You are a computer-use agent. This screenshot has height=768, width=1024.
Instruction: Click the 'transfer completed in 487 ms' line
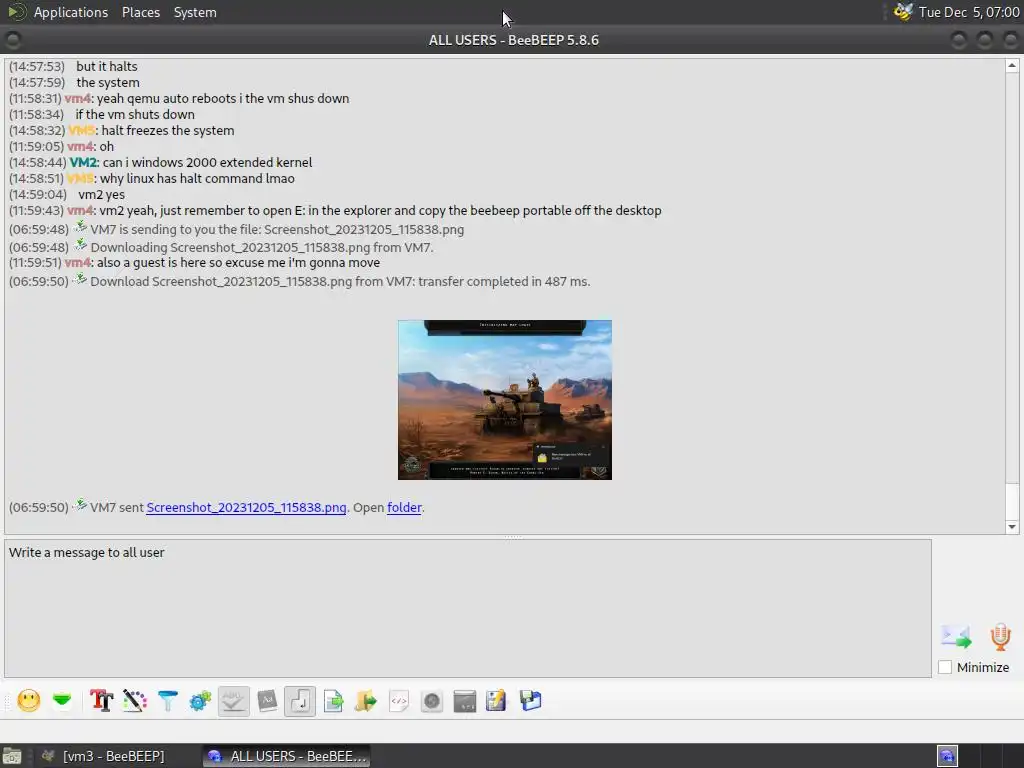(340, 281)
